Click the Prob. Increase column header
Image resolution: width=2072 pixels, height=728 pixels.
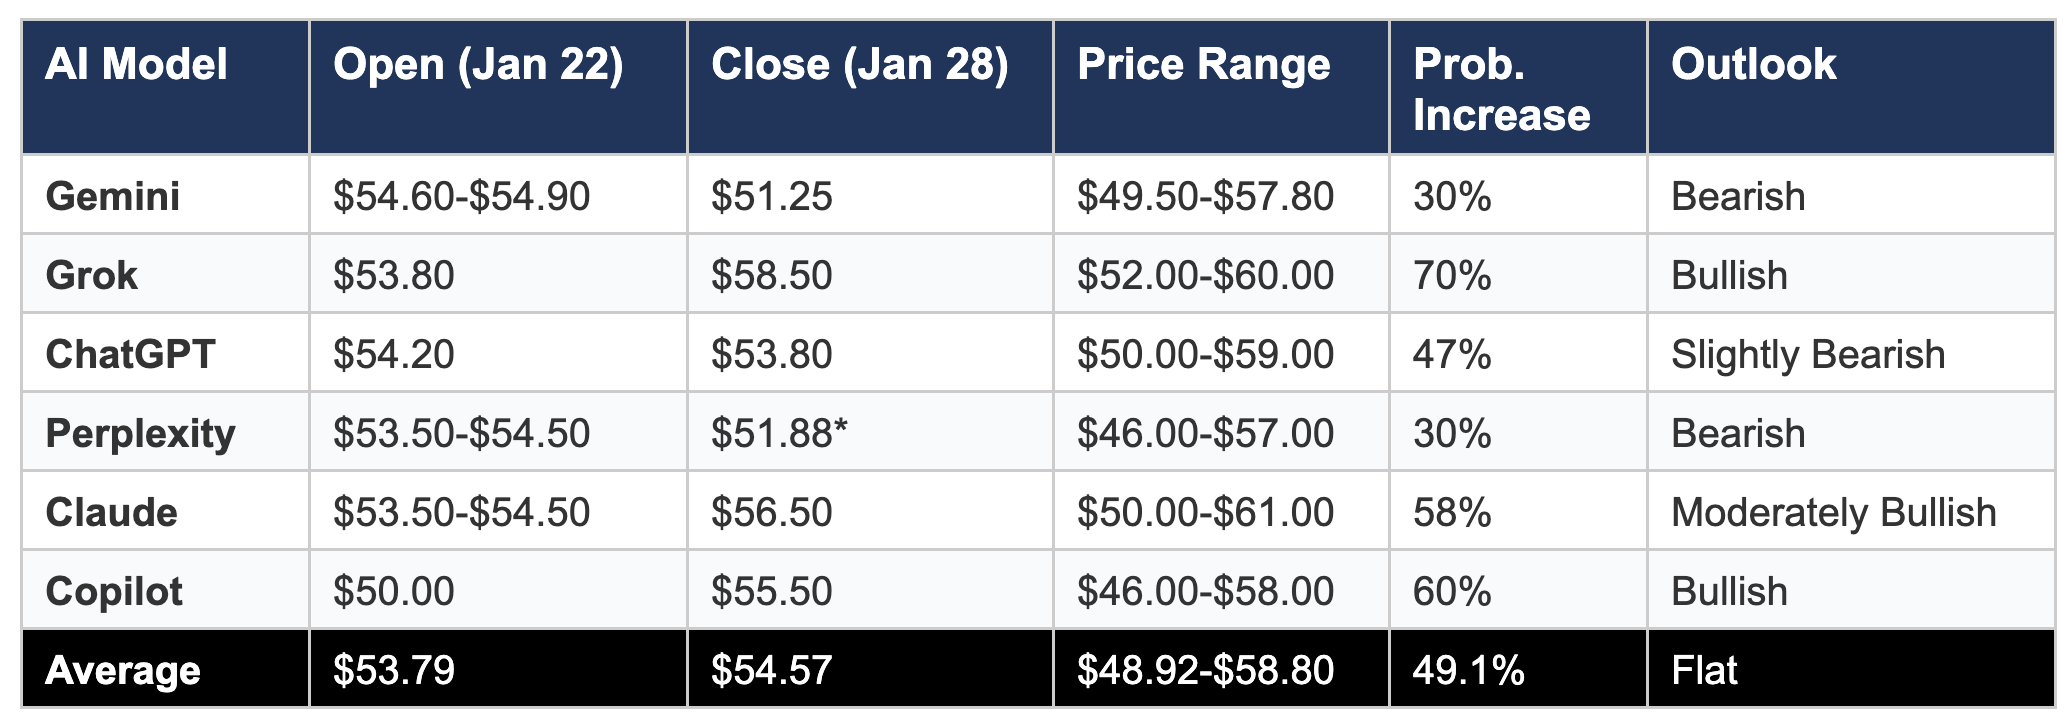pos(1500,90)
